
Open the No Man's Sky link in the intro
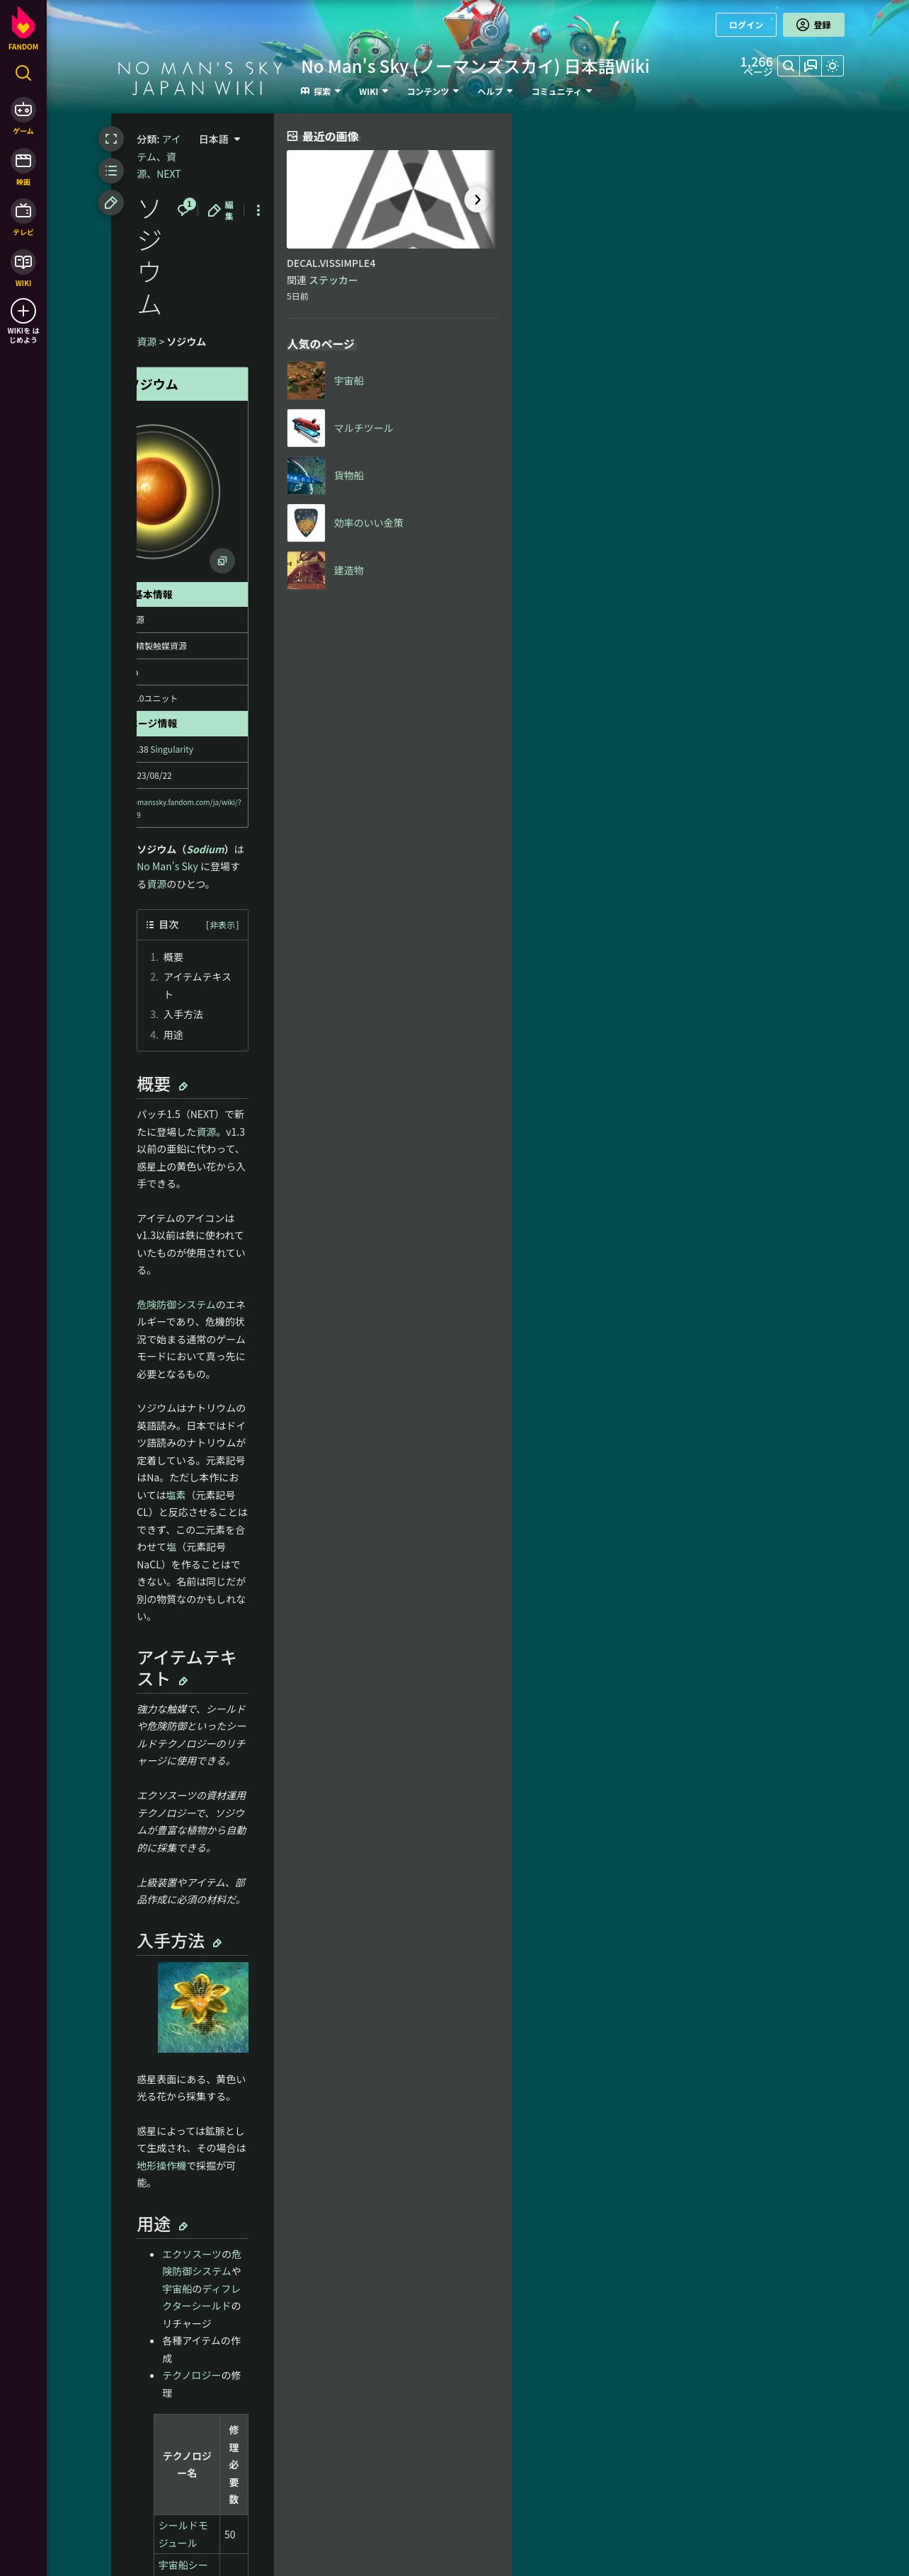167,867
